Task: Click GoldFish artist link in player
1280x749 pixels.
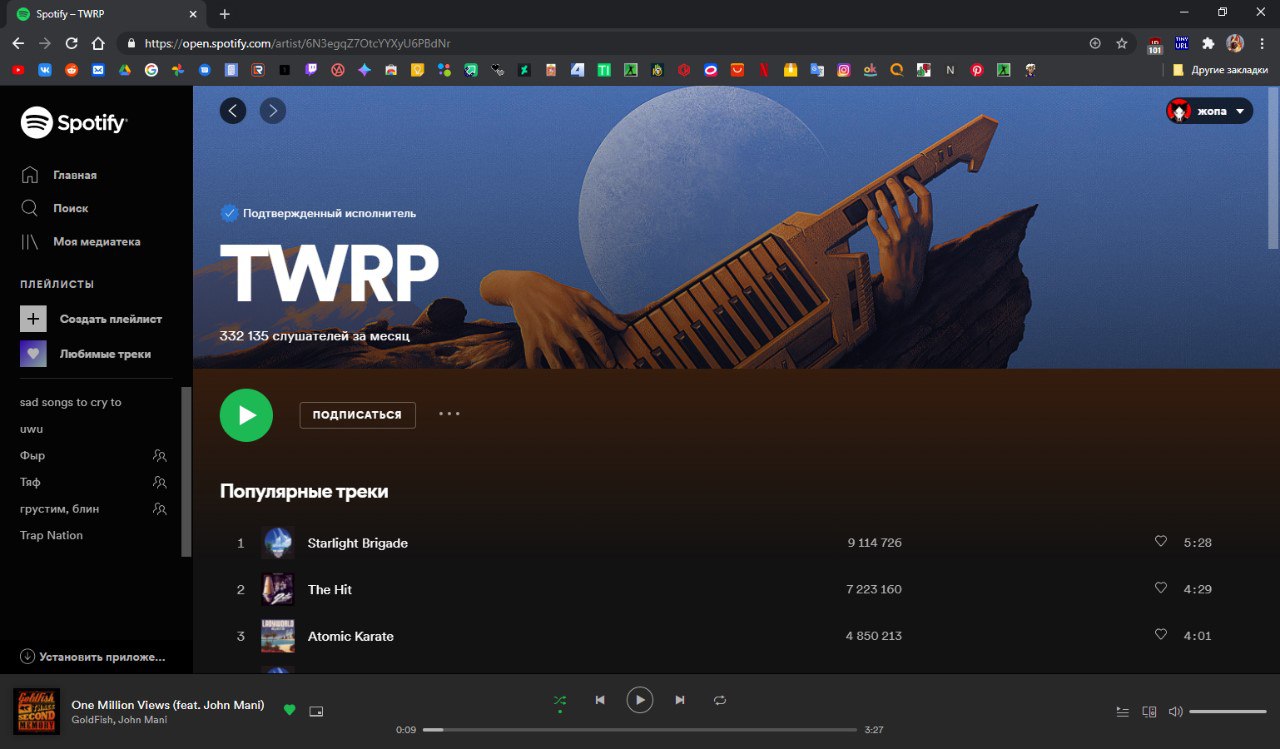Action: [x=92, y=720]
